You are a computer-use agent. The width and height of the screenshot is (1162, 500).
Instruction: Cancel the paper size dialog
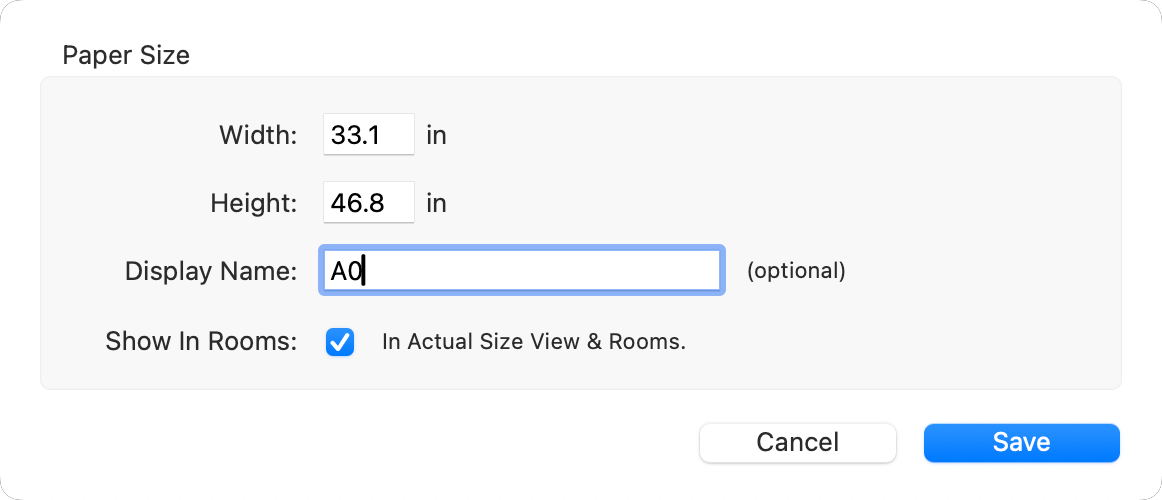[797, 442]
